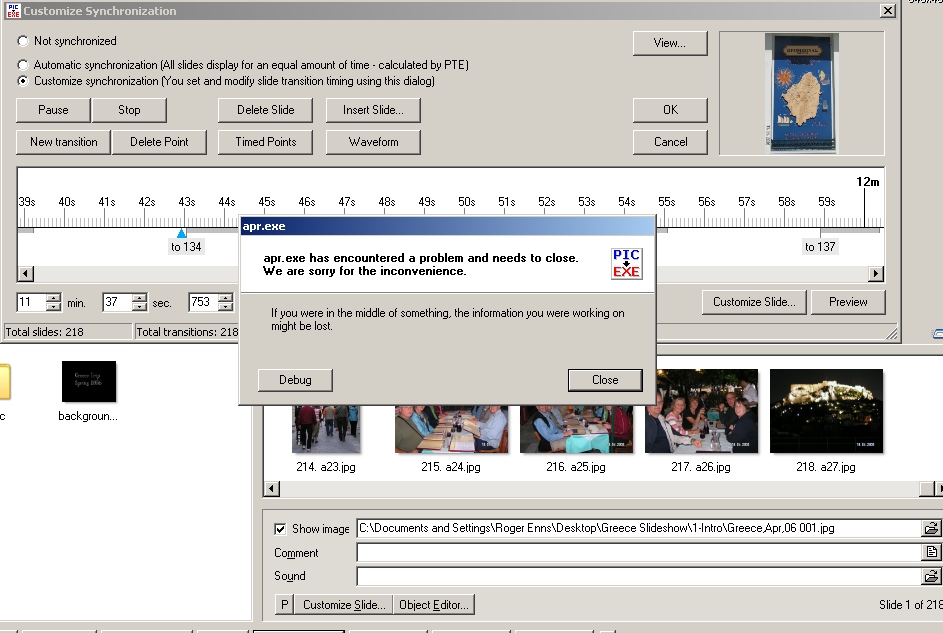The width and height of the screenshot is (943, 633).
Task: Increase the minutes value with up arrow
Action: click(54, 298)
